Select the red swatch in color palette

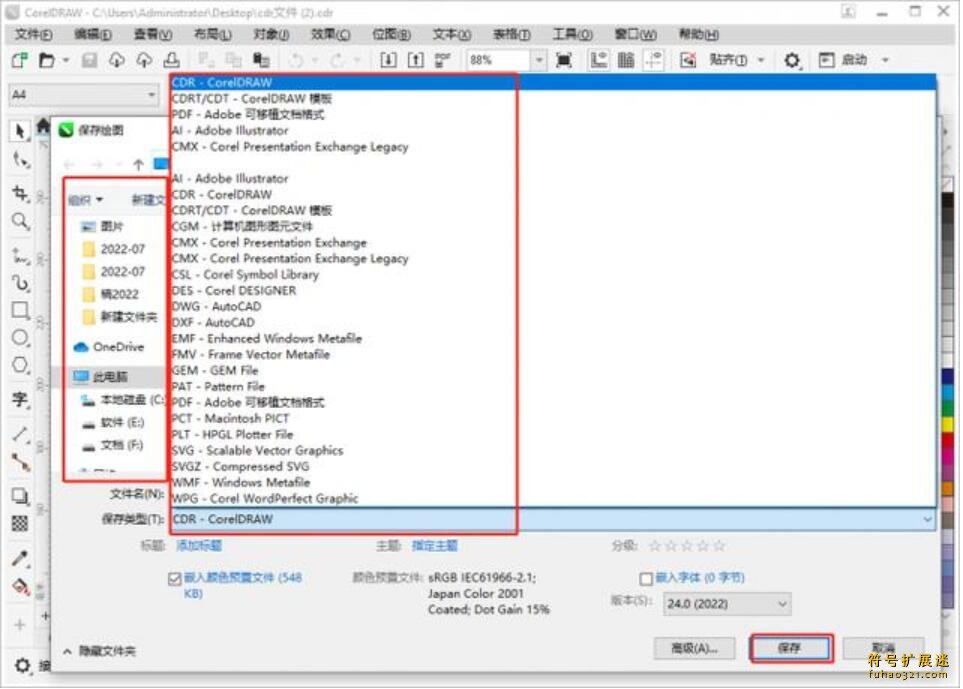pyautogui.click(x=948, y=439)
